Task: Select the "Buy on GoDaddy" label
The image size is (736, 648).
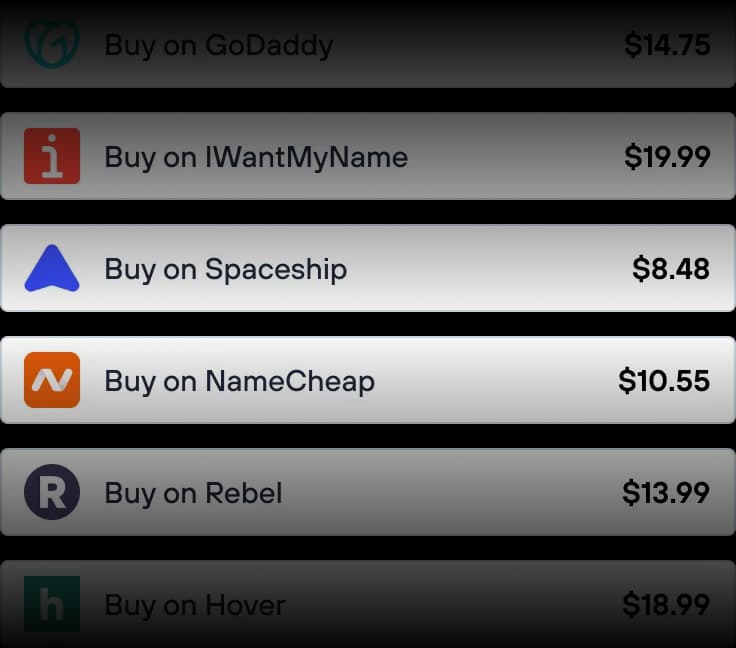Action: (x=218, y=45)
